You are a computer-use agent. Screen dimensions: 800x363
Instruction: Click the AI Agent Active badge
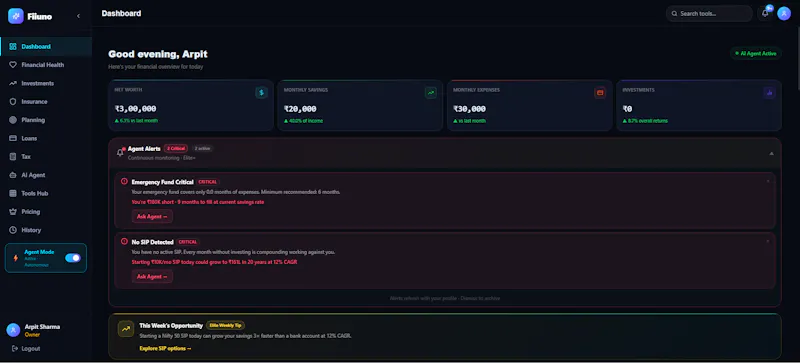point(756,53)
